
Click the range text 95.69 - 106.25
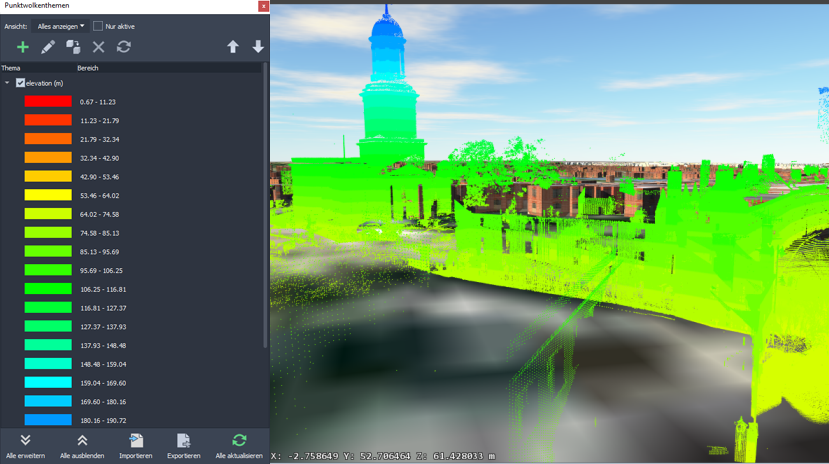[101, 271]
